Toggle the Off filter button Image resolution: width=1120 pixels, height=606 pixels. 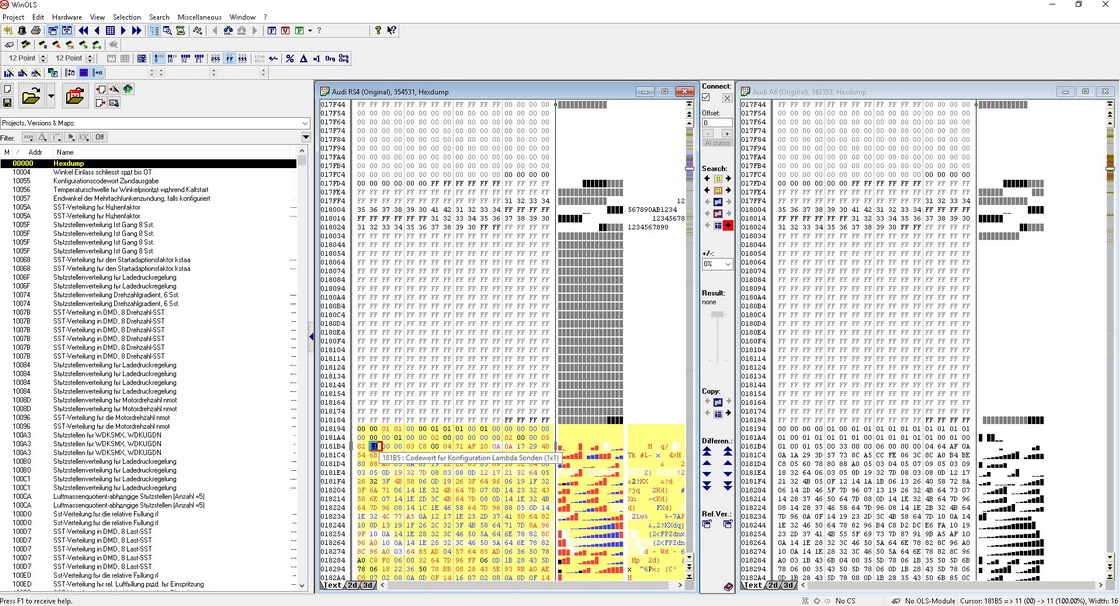tap(99, 137)
